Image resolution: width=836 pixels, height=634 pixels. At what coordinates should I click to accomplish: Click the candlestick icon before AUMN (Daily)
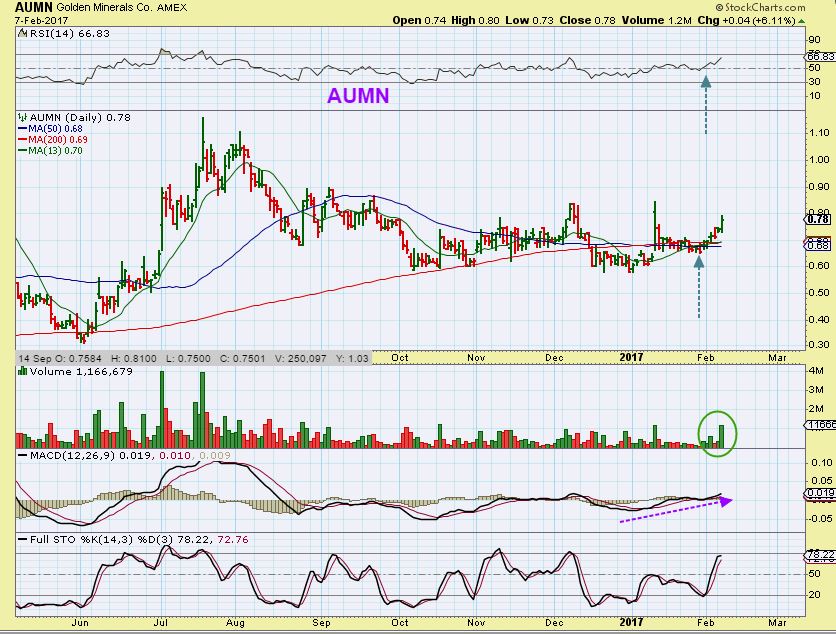[22, 117]
